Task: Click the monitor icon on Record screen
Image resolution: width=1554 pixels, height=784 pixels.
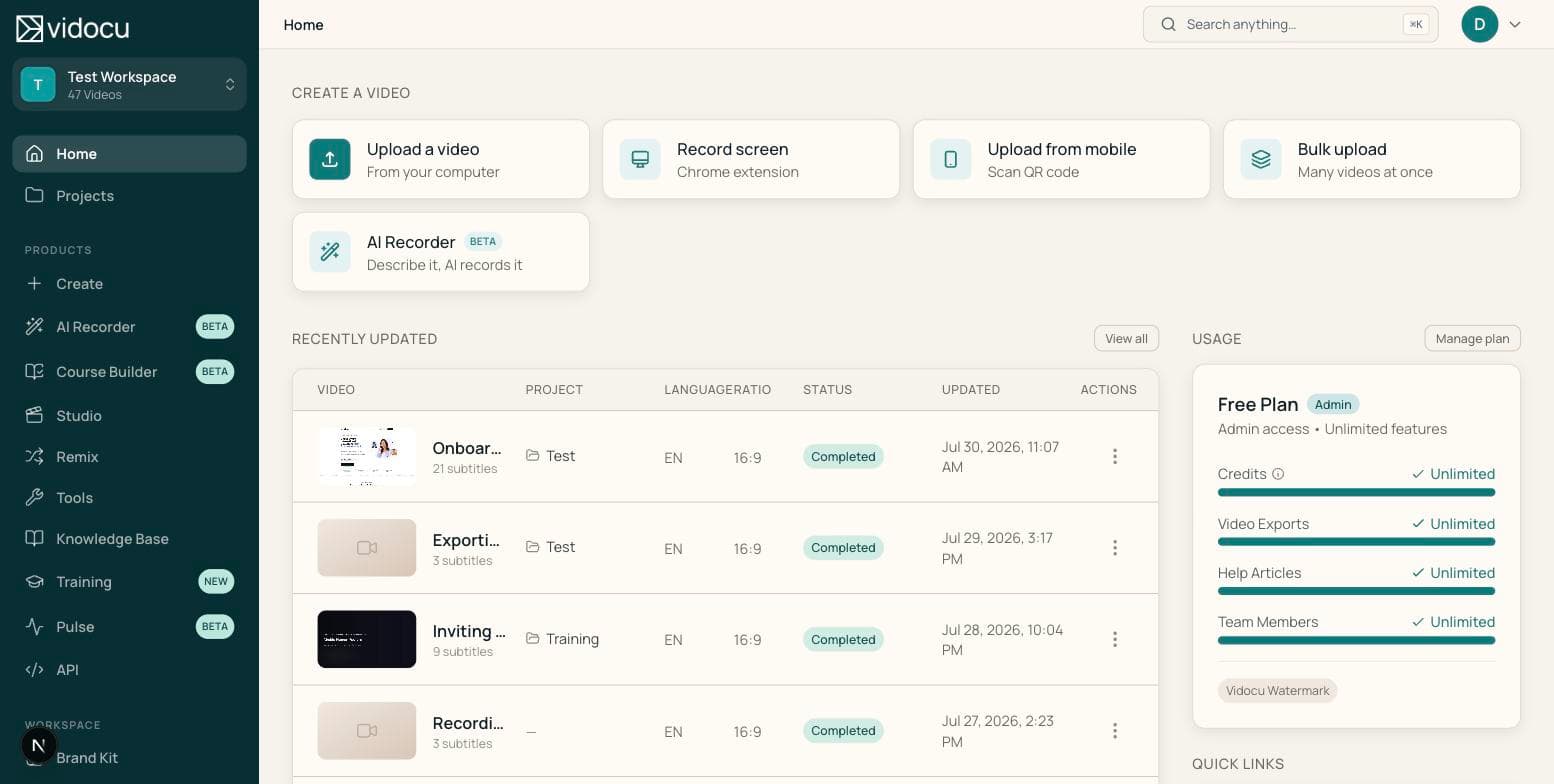Action: point(640,159)
